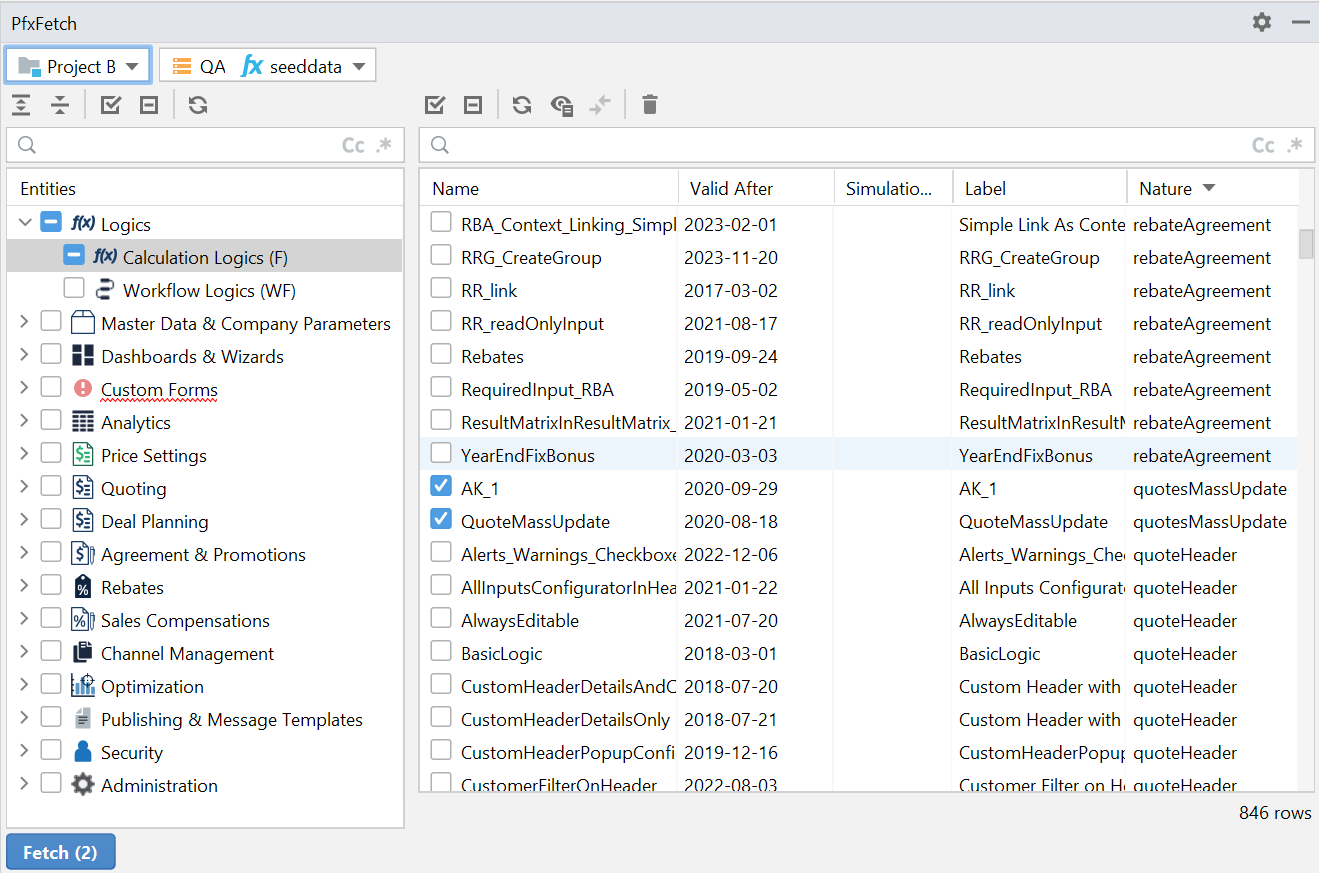The width and height of the screenshot is (1319, 873).
Task: Reload the table rows with refresh icon
Action: click(x=522, y=105)
